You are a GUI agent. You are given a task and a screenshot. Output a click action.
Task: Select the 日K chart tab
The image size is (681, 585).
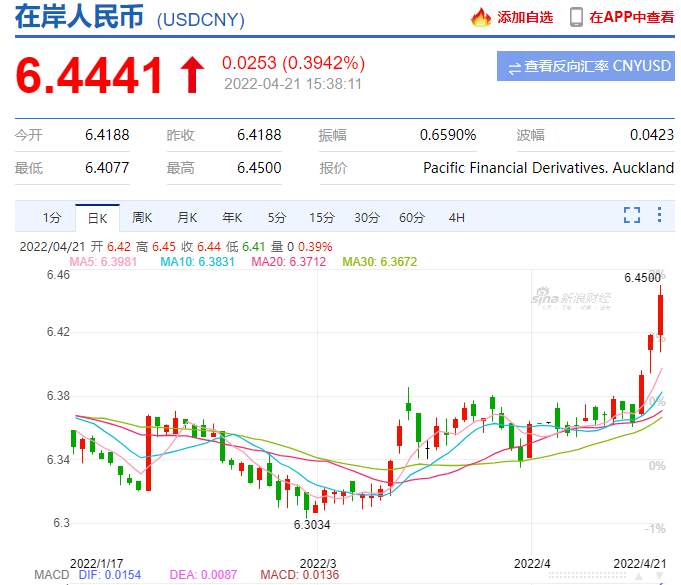pos(97,218)
